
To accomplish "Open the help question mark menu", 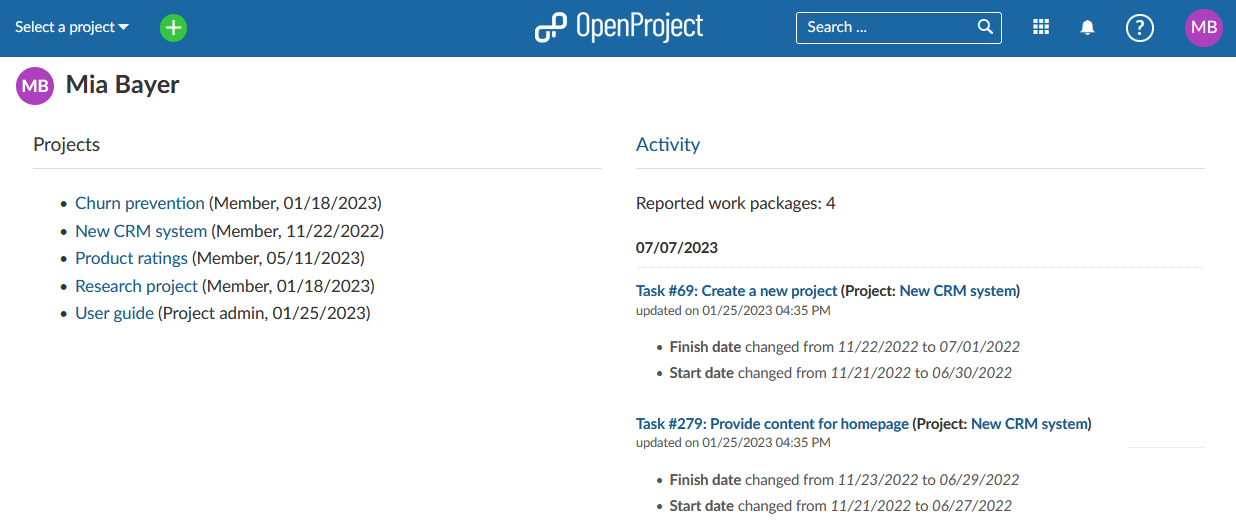I will (1140, 28).
